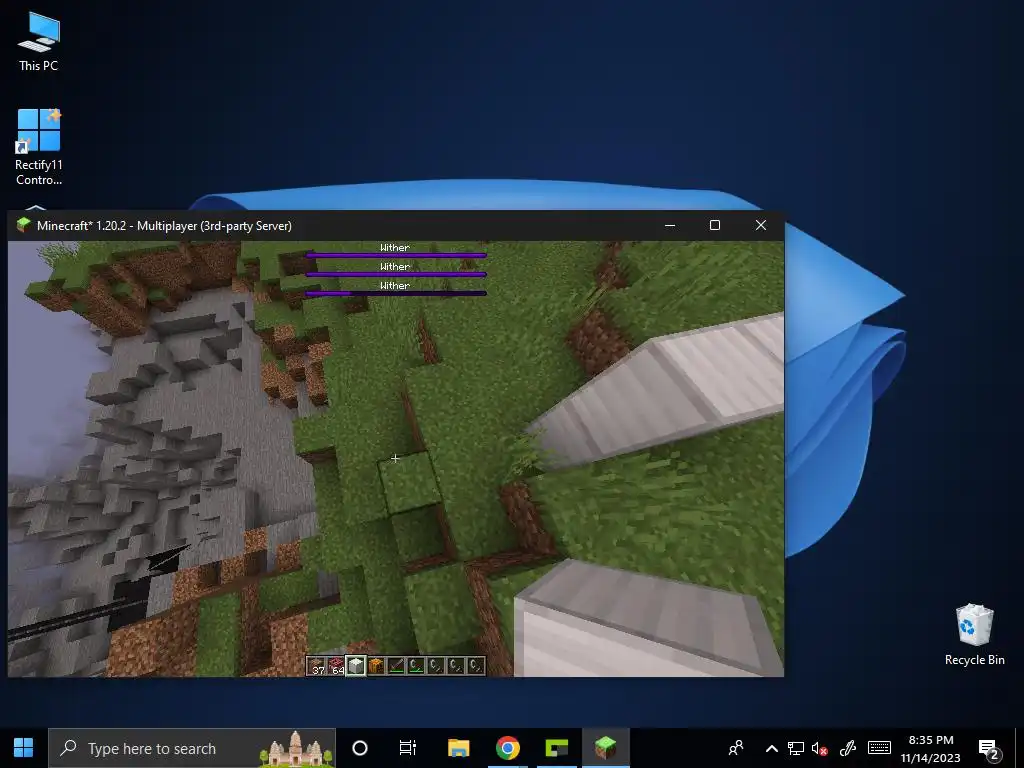This screenshot has width=1024, height=768.
Task: Select the hotbar slot with 37 items
Action: [317, 665]
